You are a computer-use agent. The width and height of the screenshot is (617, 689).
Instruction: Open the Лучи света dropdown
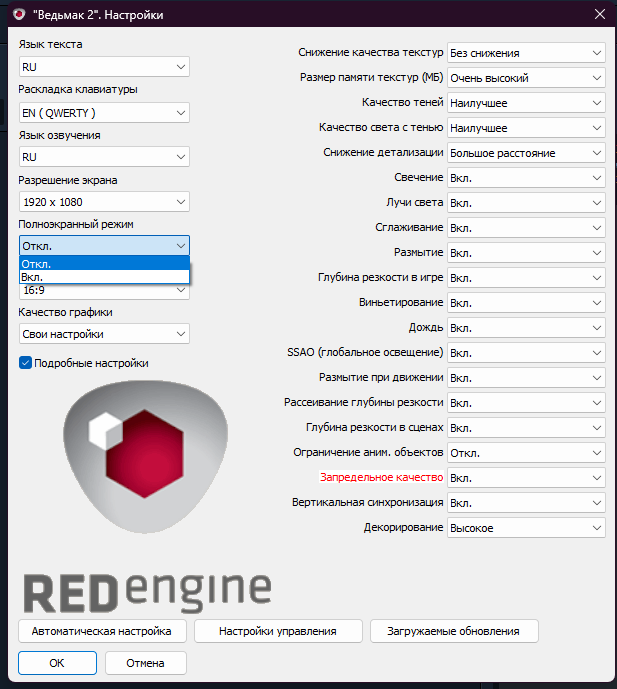526,203
